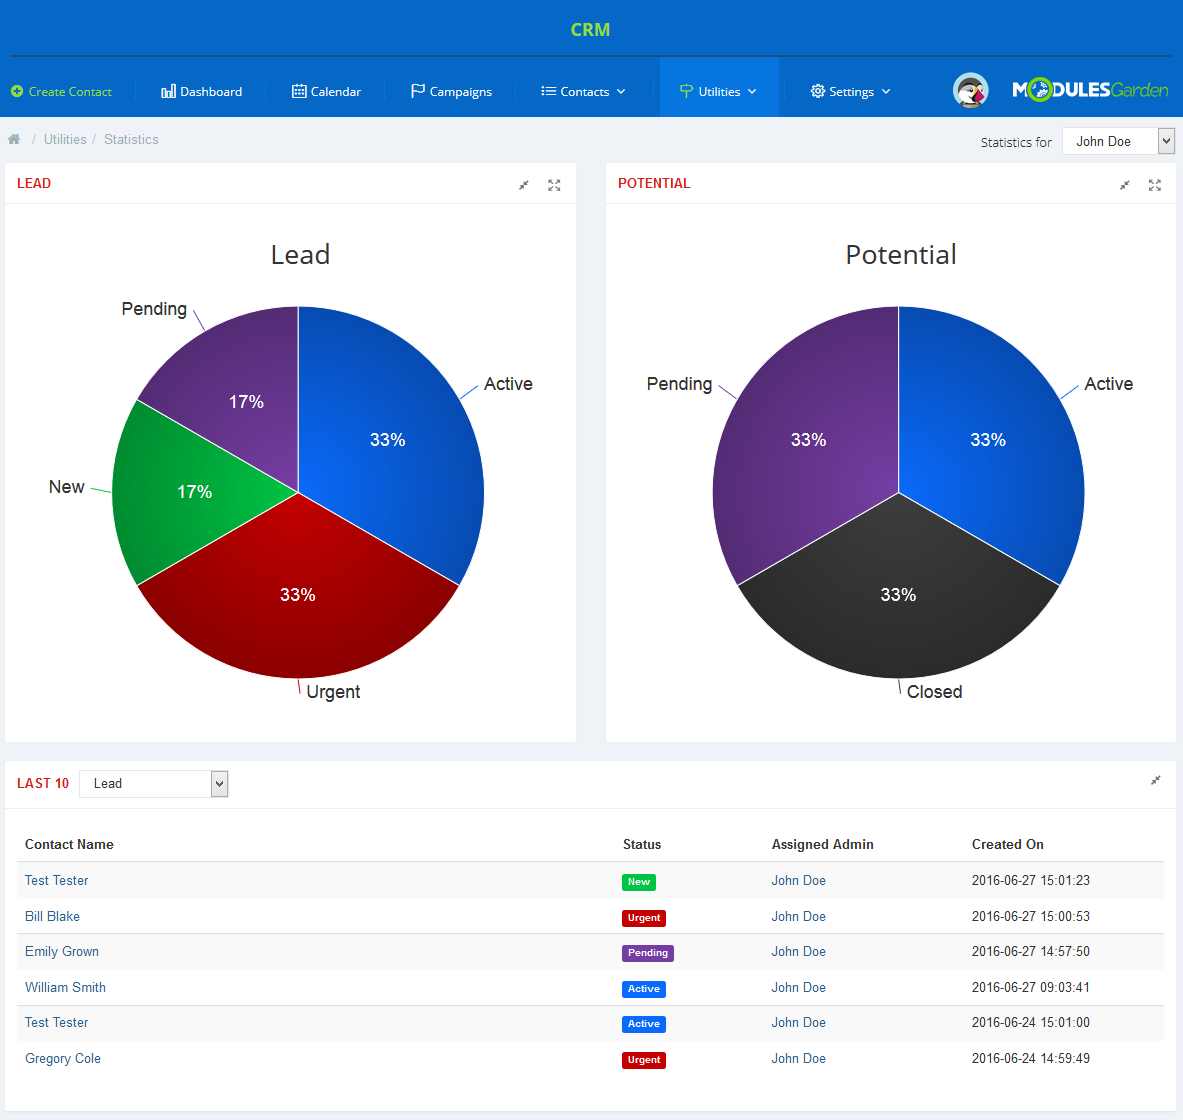This screenshot has width=1183, height=1120.
Task: Open the Last 10 Lead type dropdown
Action: pos(153,783)
